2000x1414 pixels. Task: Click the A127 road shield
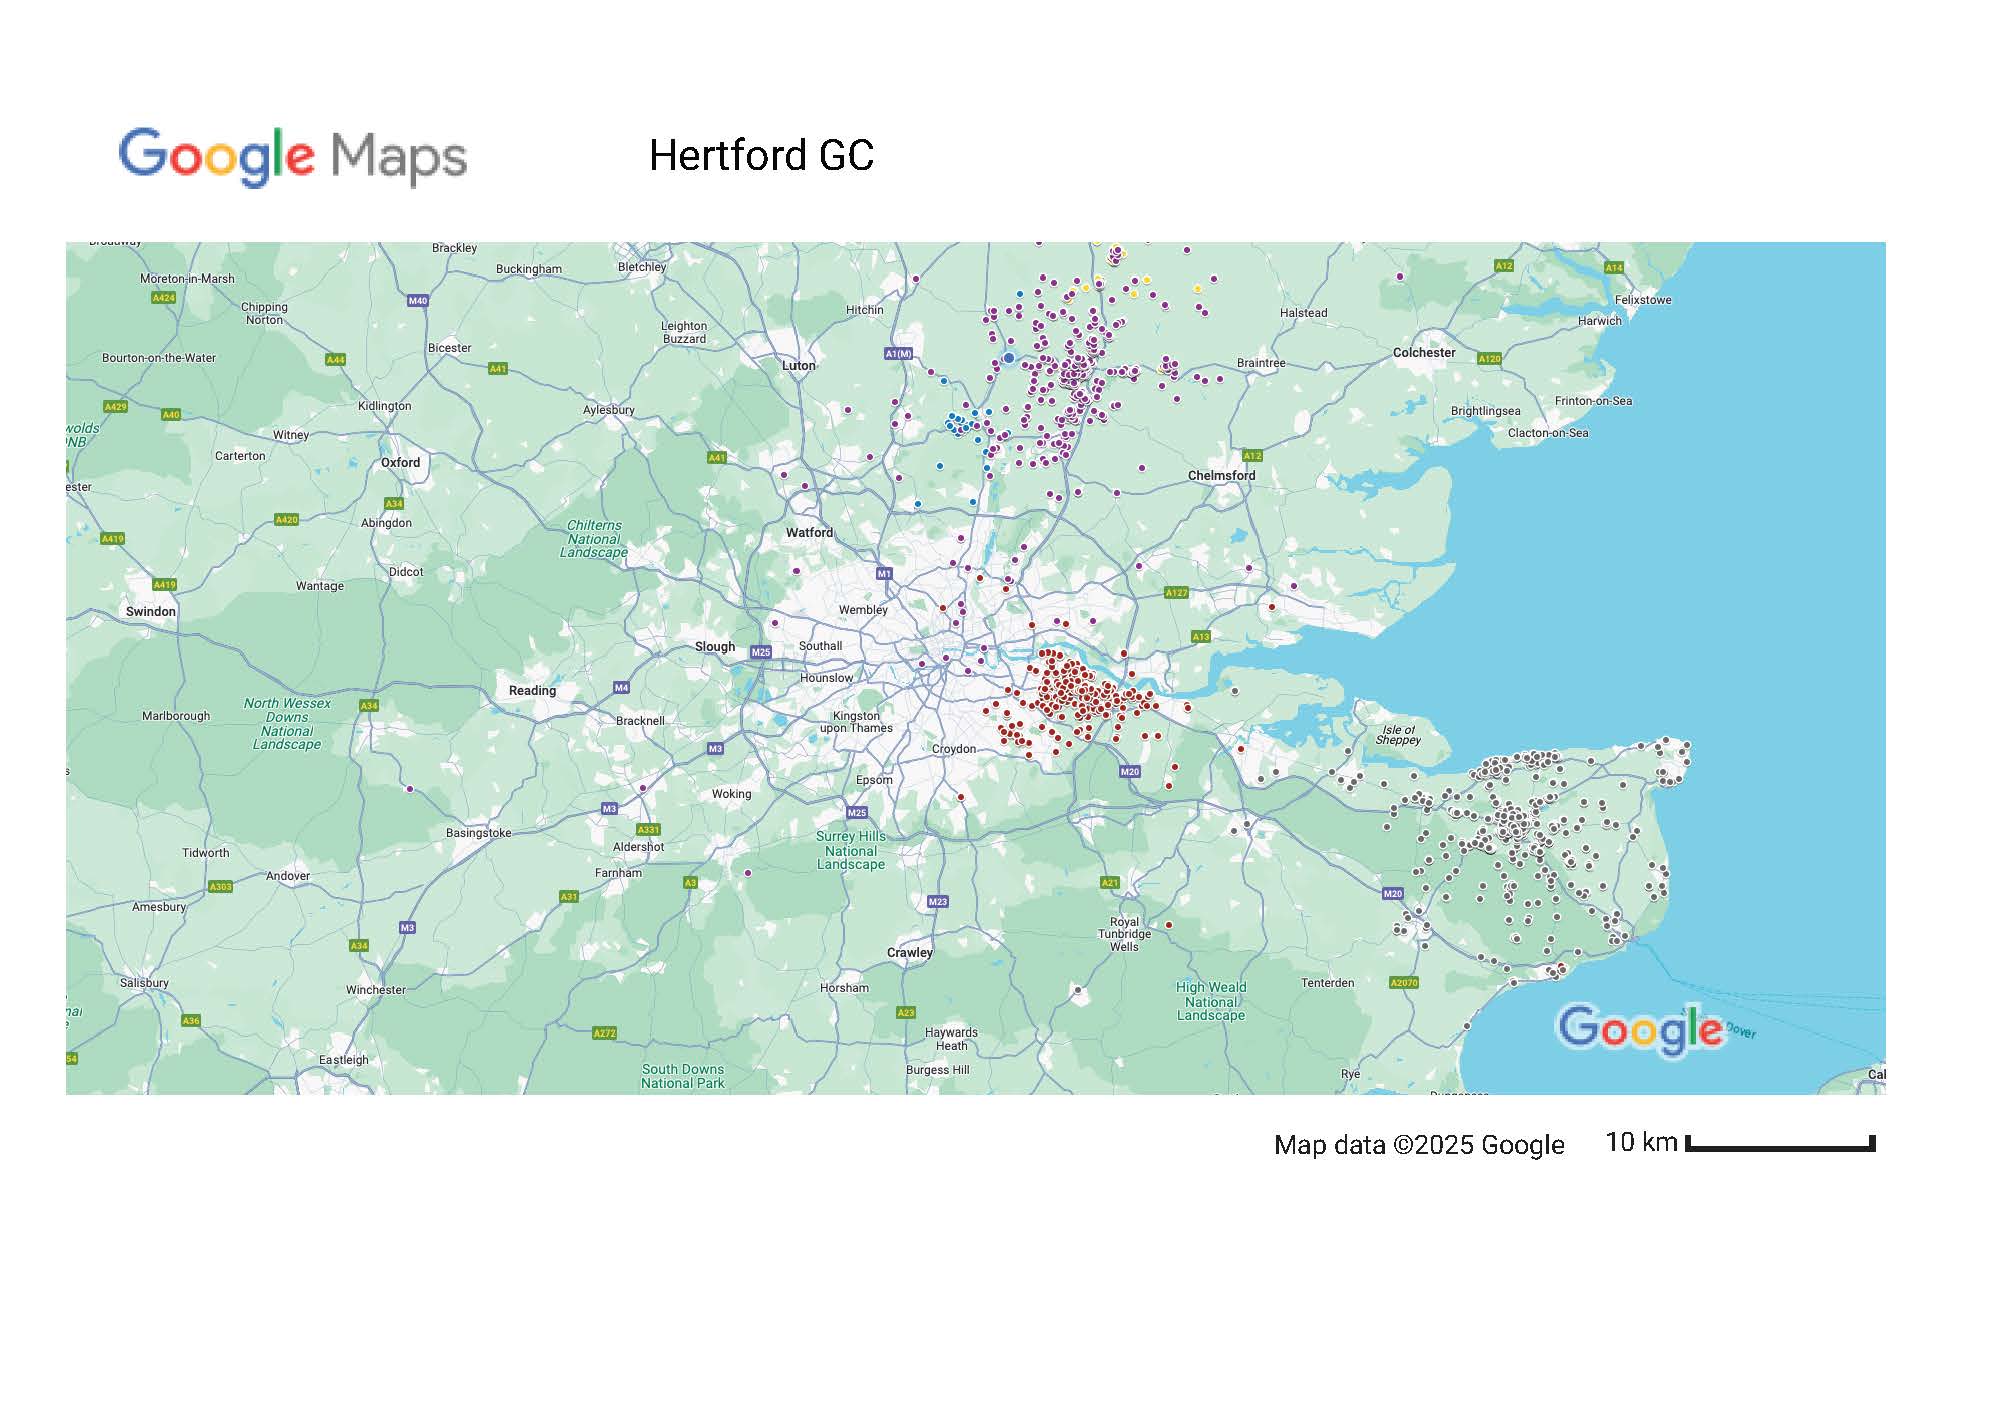tap(1176, 593)
